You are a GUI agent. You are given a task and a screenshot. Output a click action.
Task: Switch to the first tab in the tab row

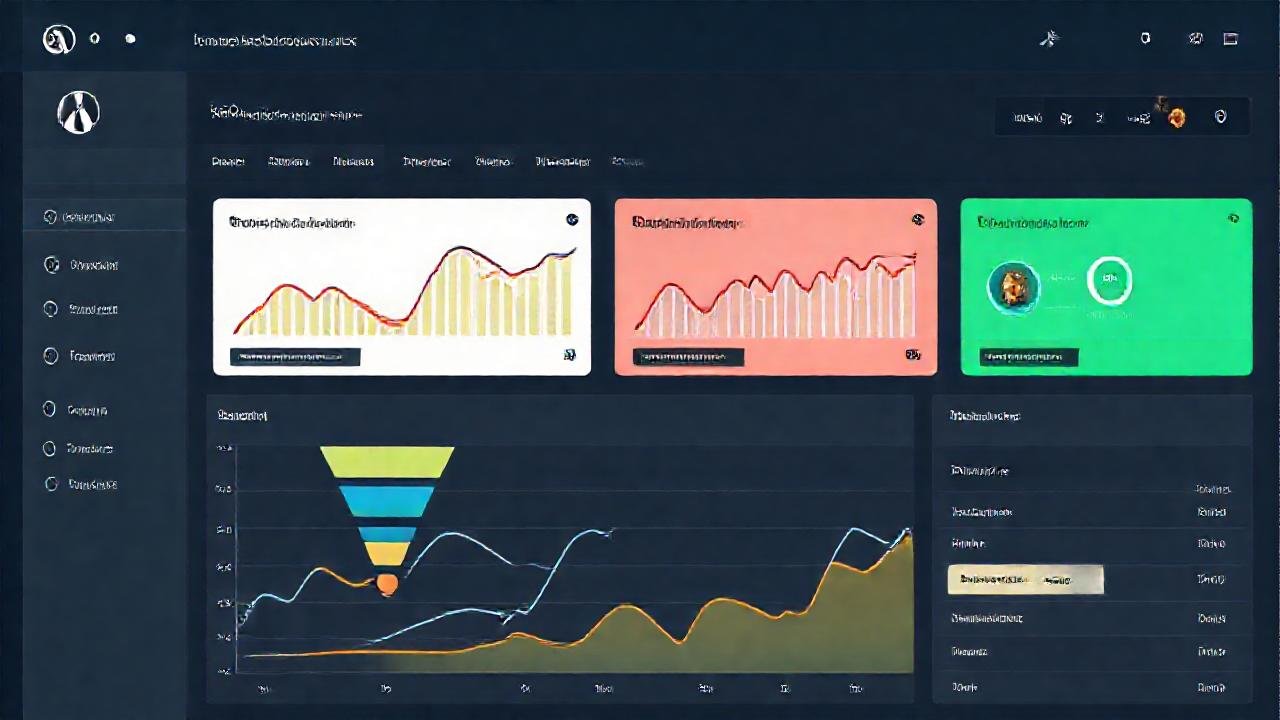[x=229, y=161]
